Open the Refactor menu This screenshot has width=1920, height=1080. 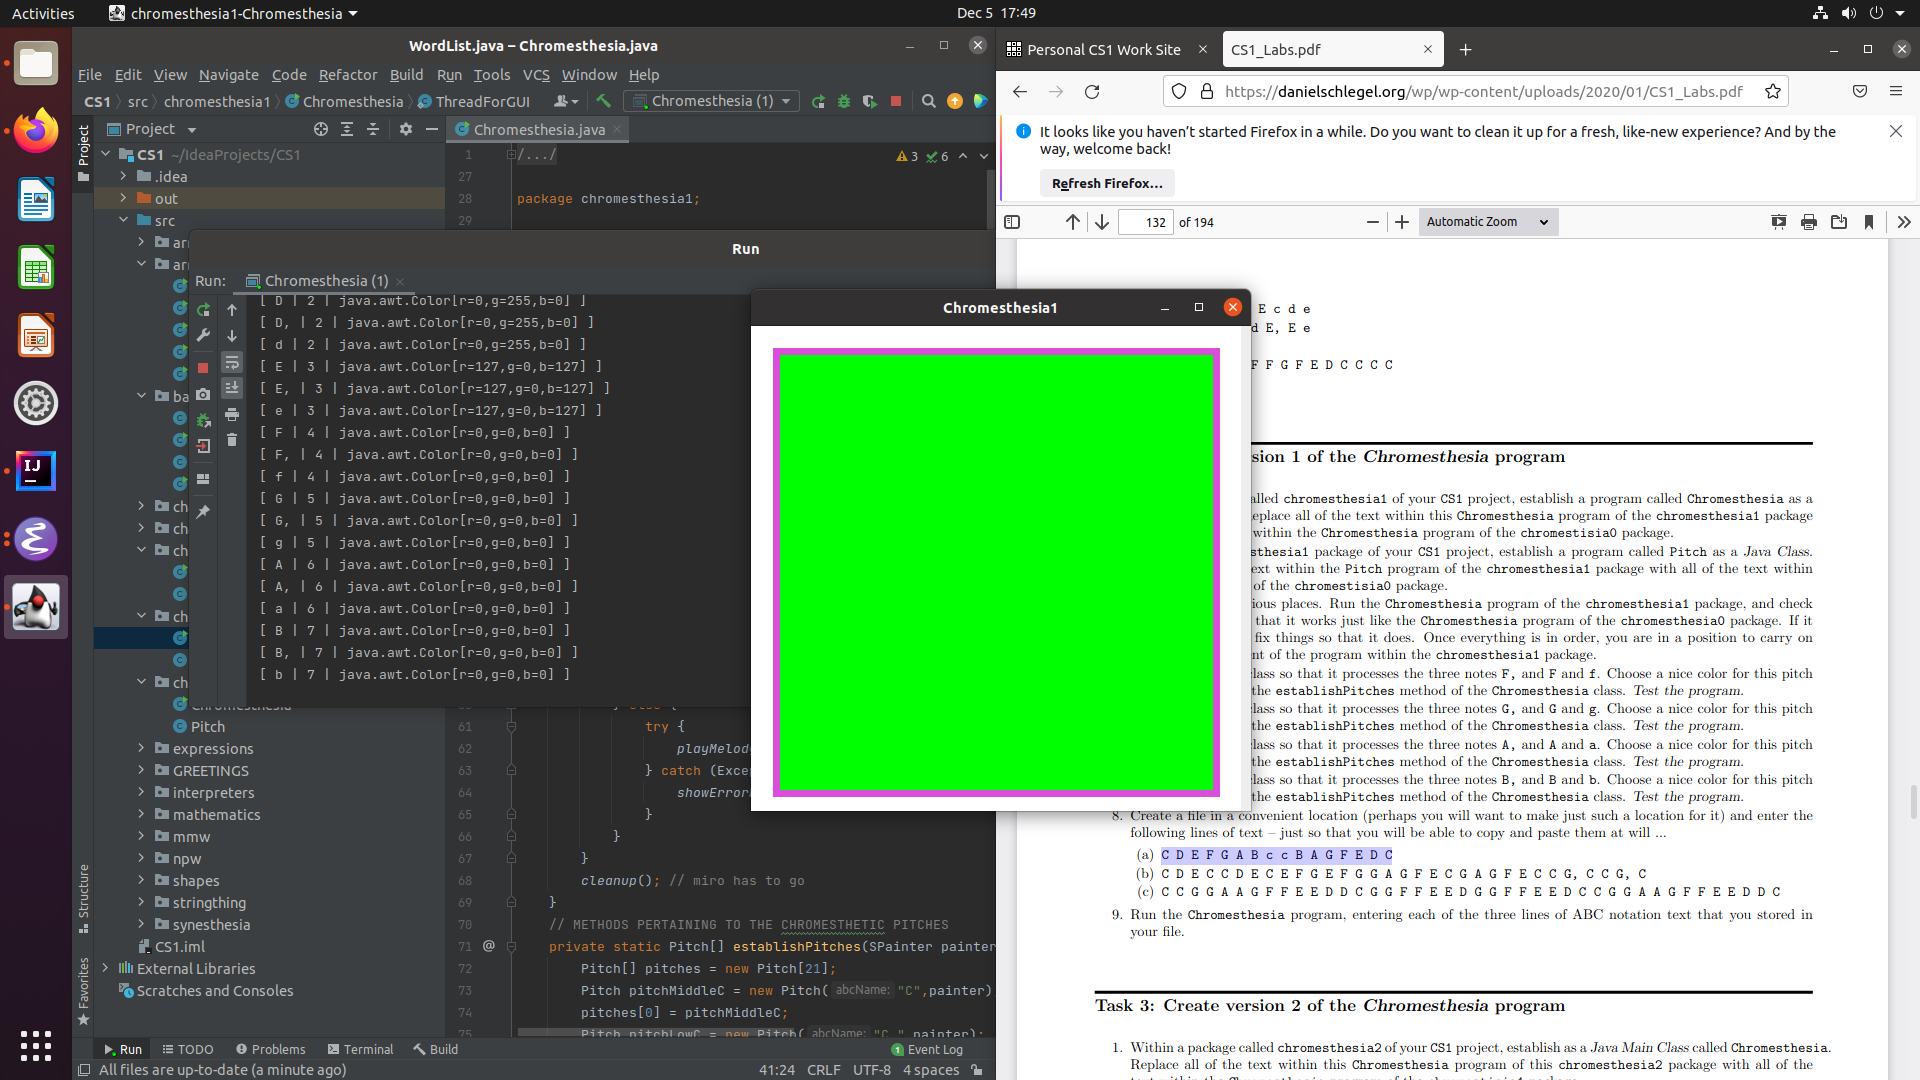click(348, 75)
